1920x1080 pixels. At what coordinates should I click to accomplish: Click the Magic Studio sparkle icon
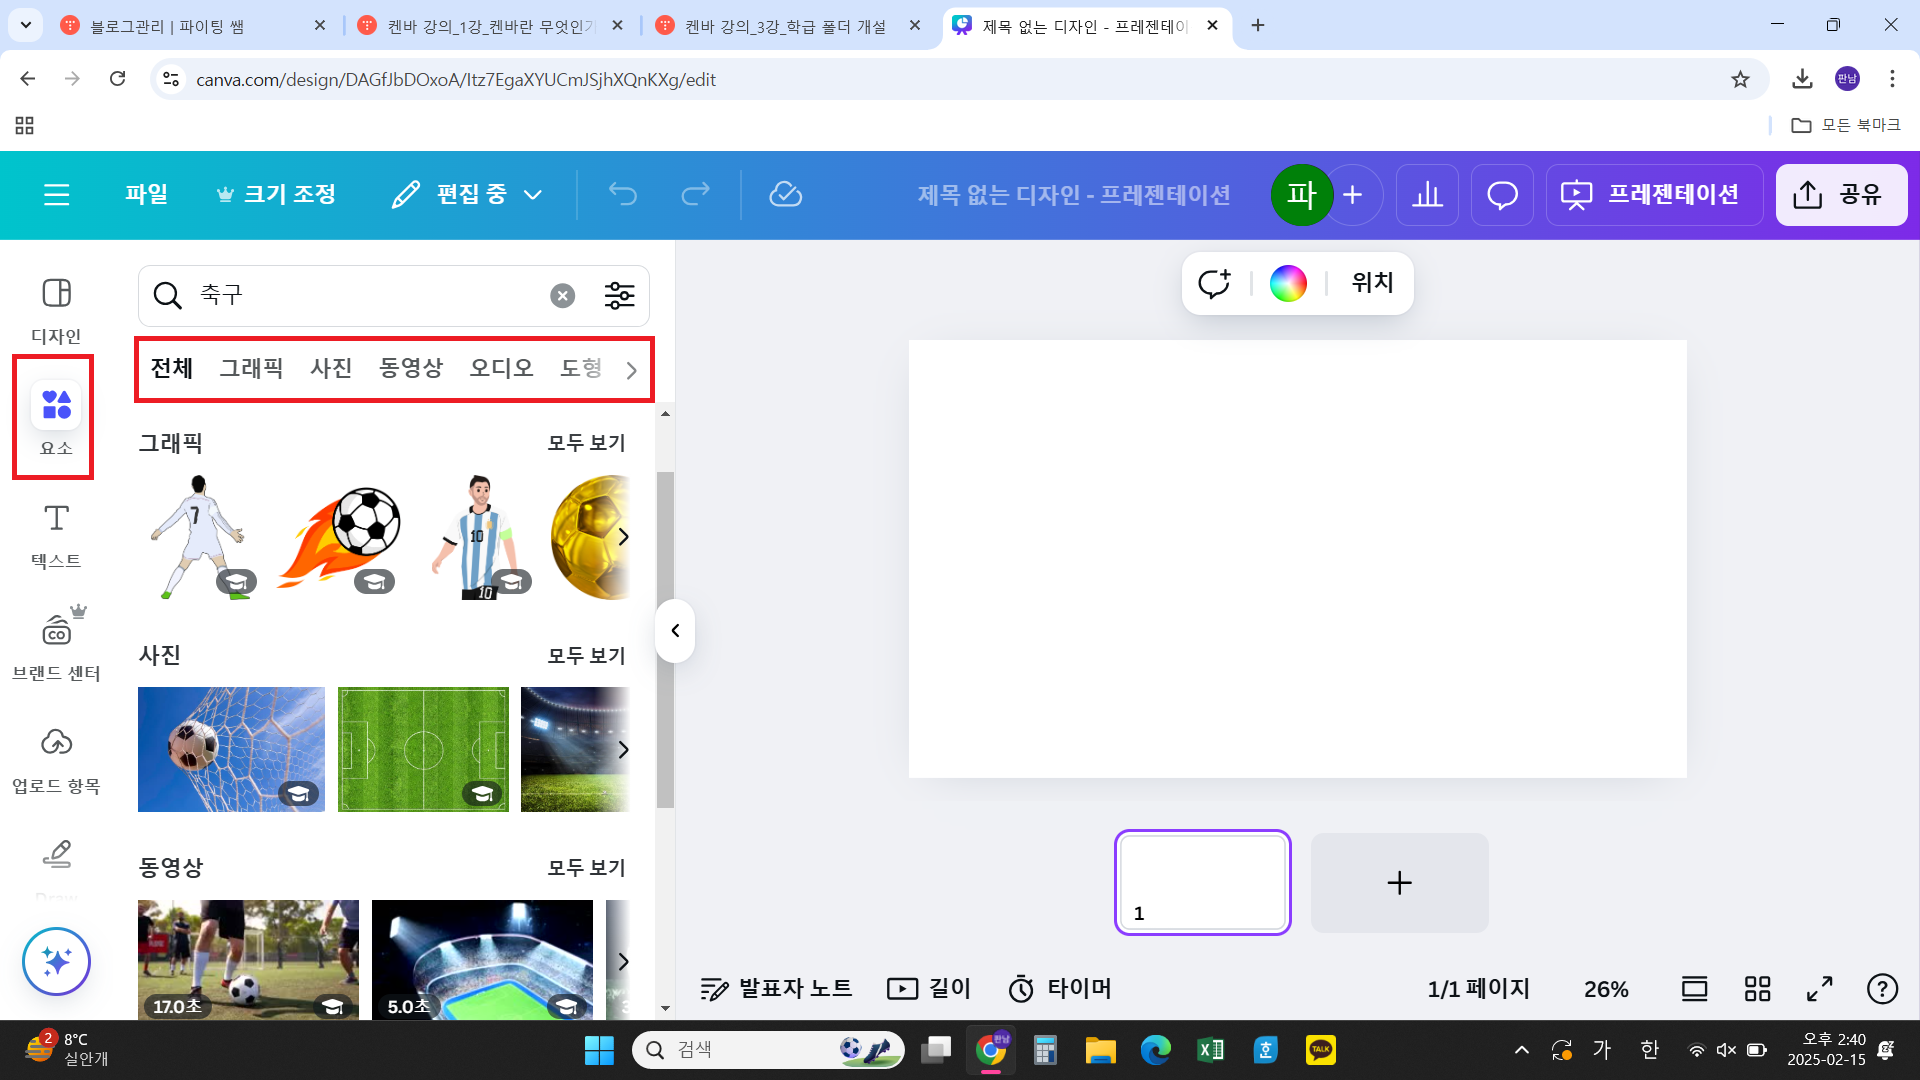point(55,961)
